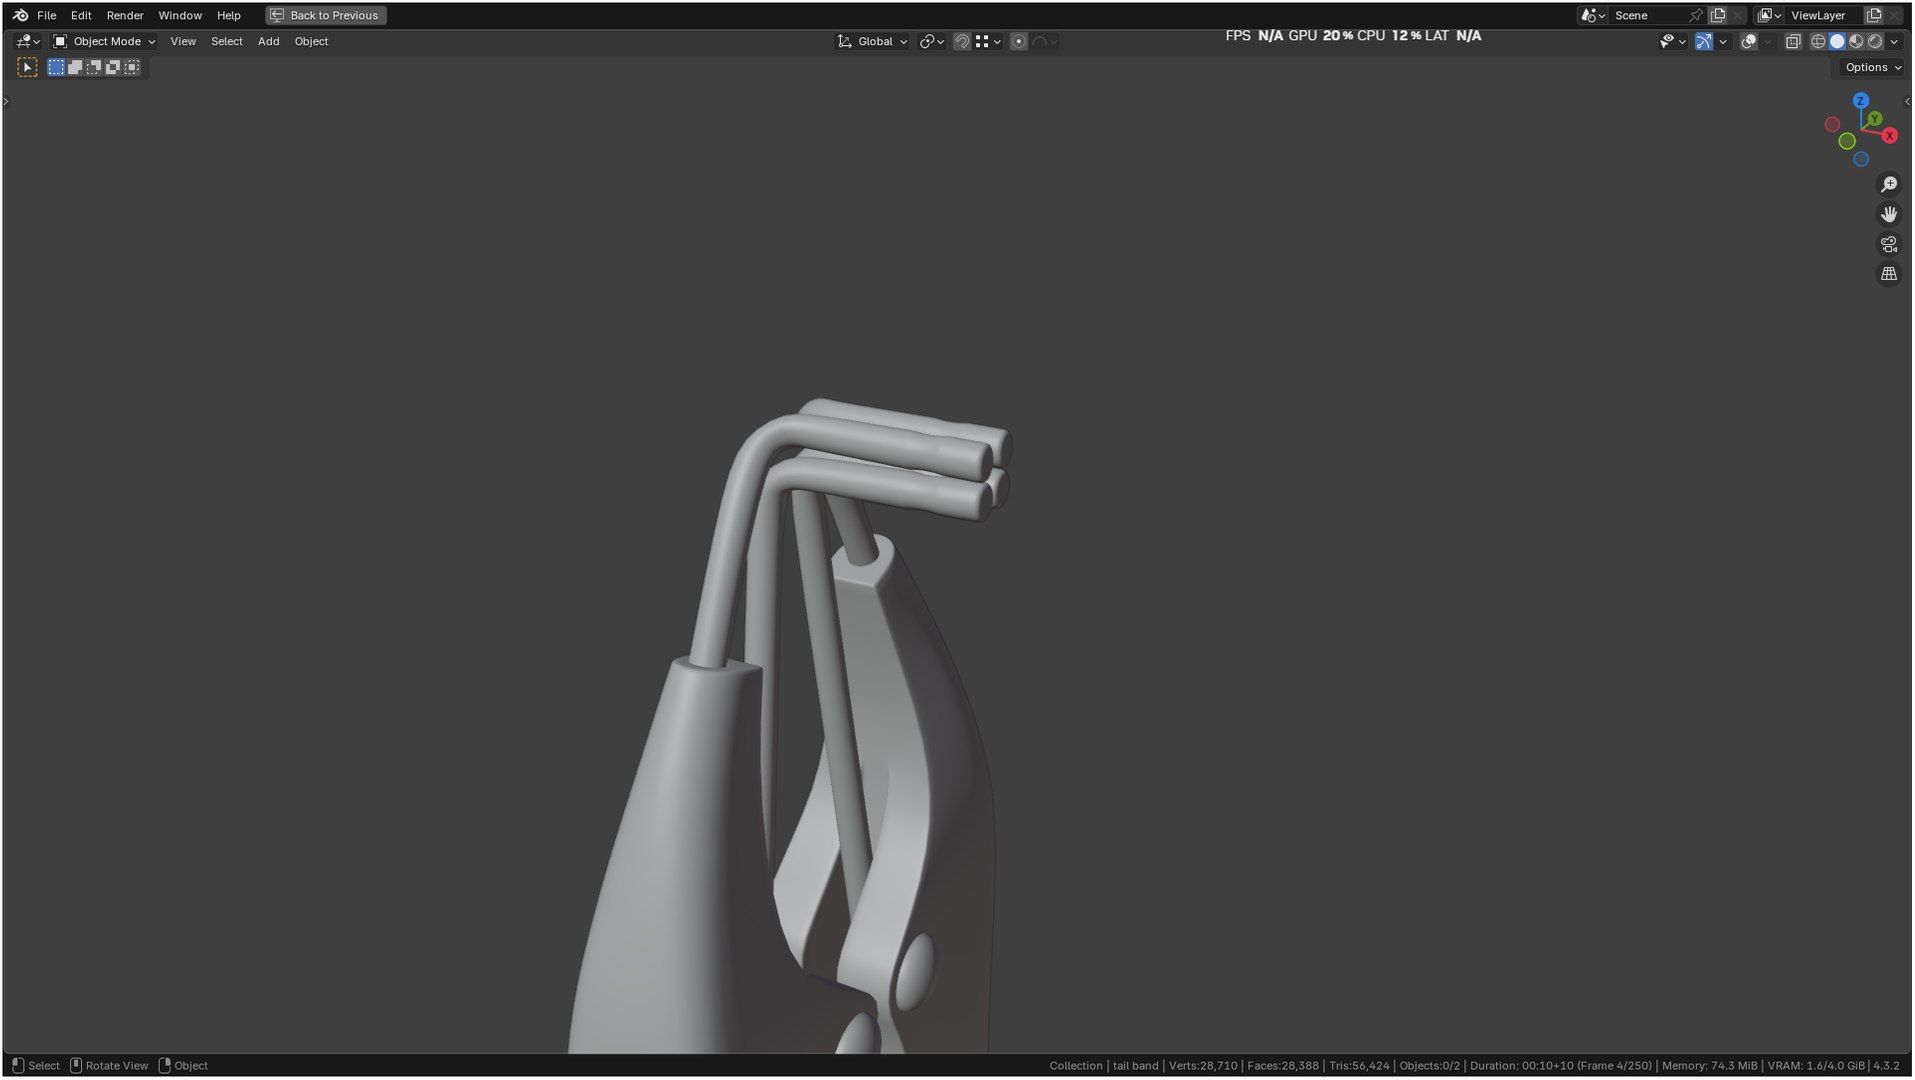This screenshot has height=1080, width=1915.
Task: Toggle snapping magnet button
Action: coord(961,42)
